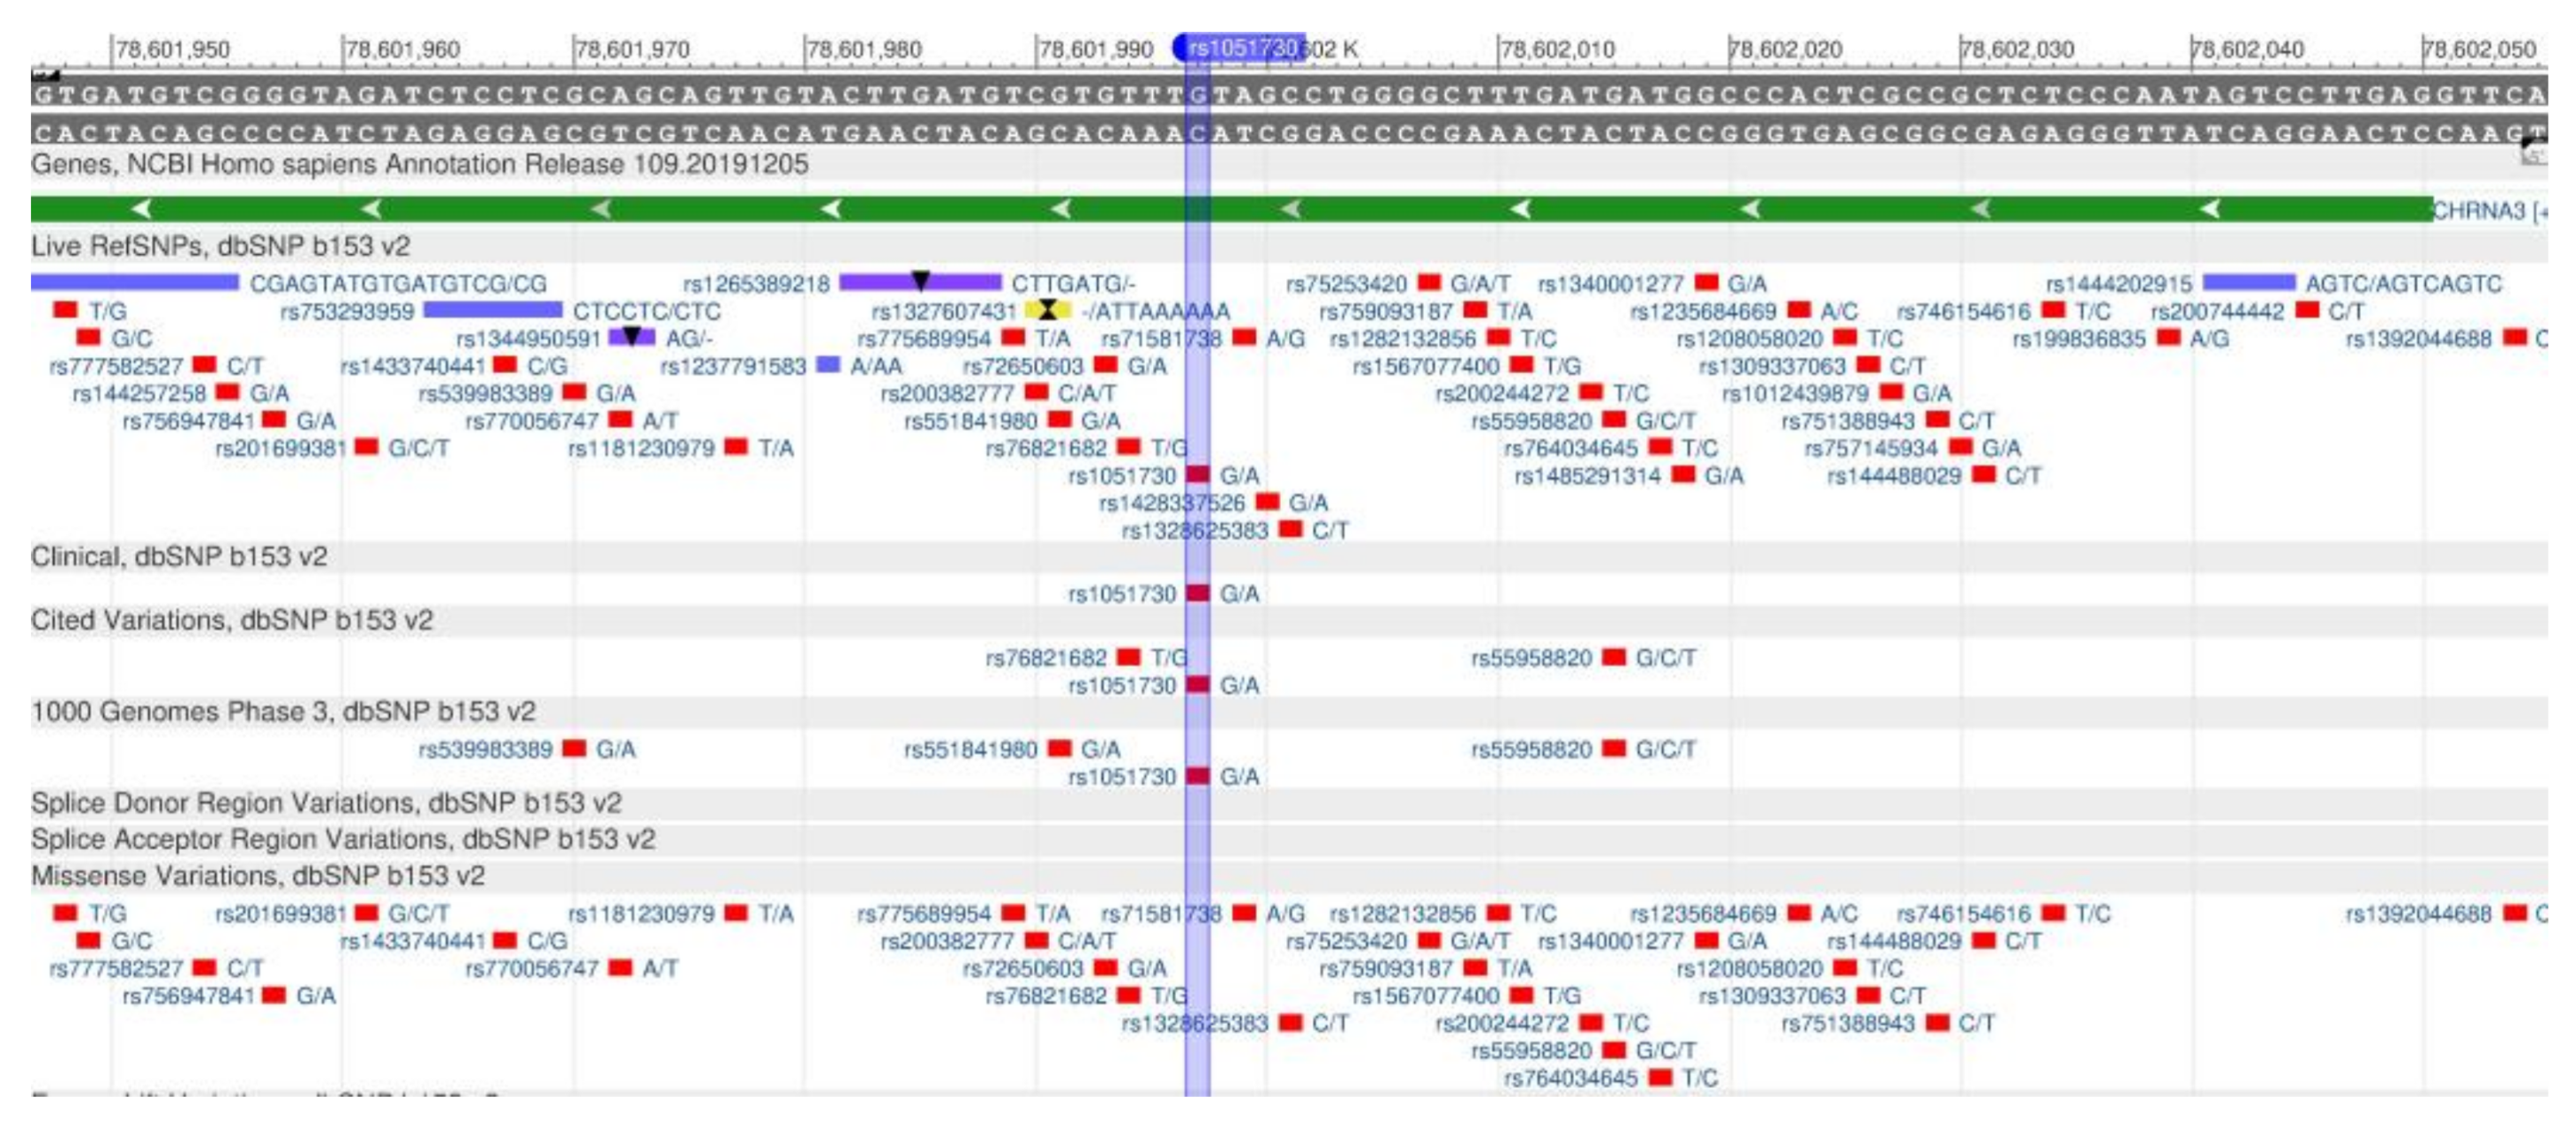Click red marker of rs1051730 in Clinical track
Image resolution: width=2576 pixels, height=1127 pixels.
[x=1198, y=593]
